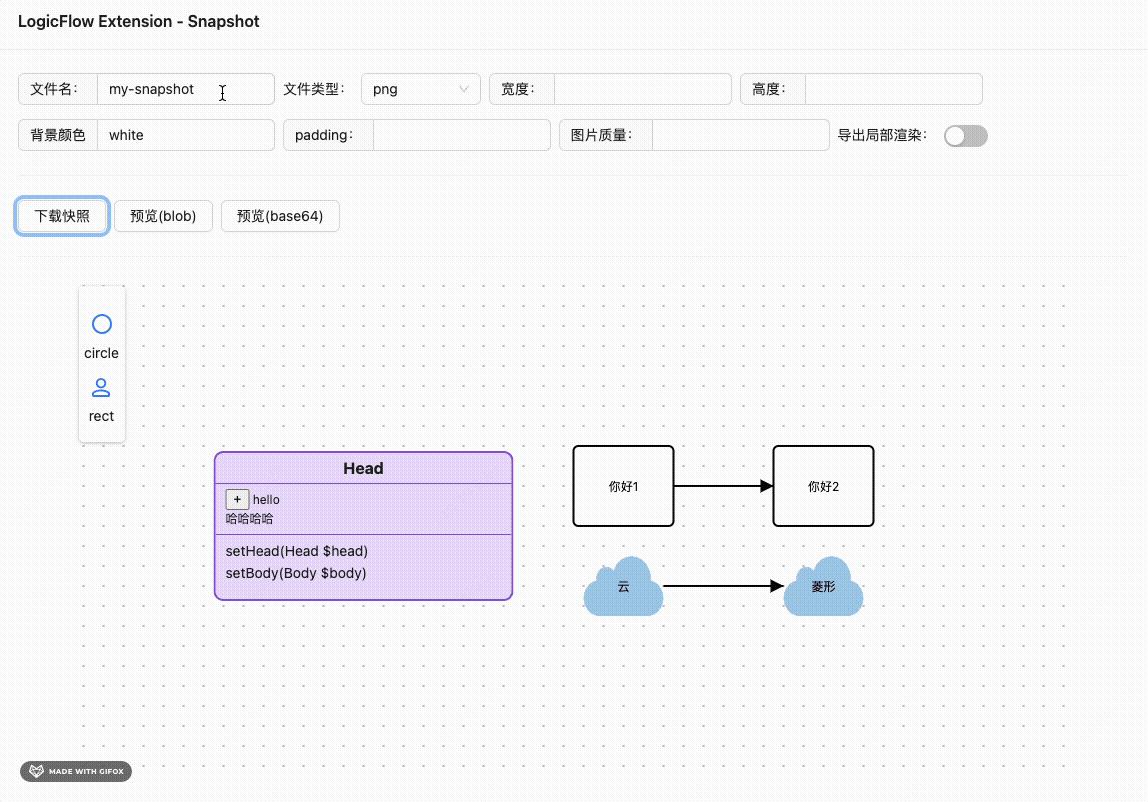Click the padding input field
The image size is (1148, 802).
tap(460, 135)
